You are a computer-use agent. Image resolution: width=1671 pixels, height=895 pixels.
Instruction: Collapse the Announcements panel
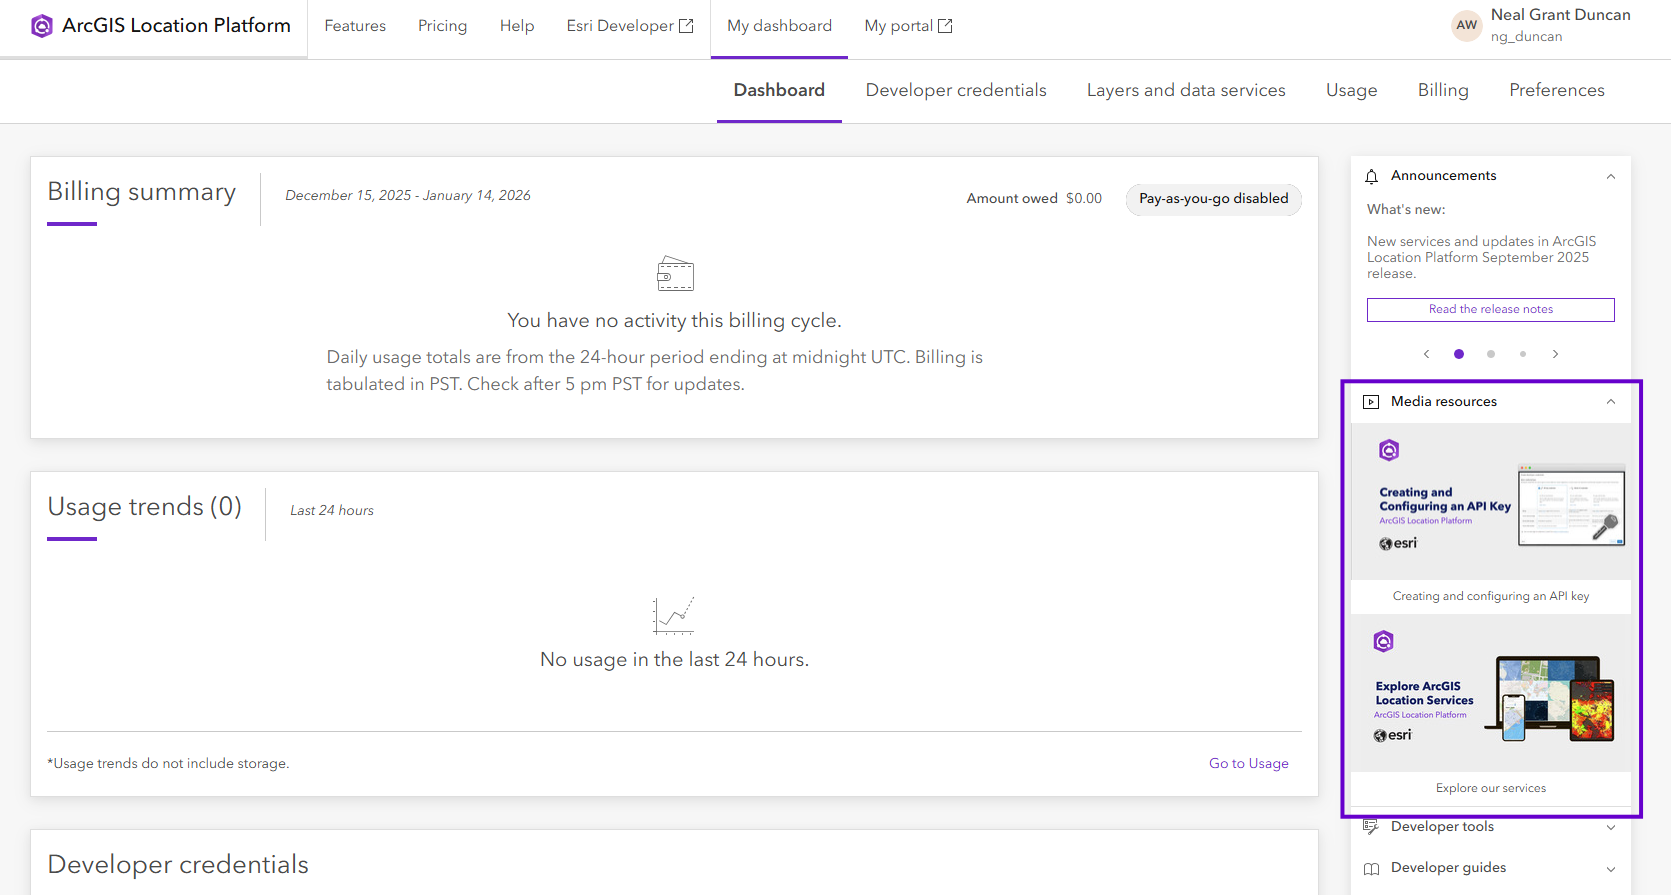(x=1611, y=176)
